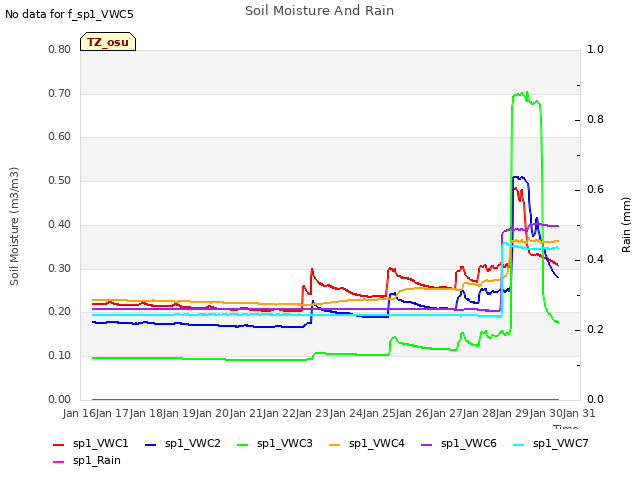Click the Rain (mm) axis label
The width and height of the screenshot is (640, 480).
coord(626,225)
